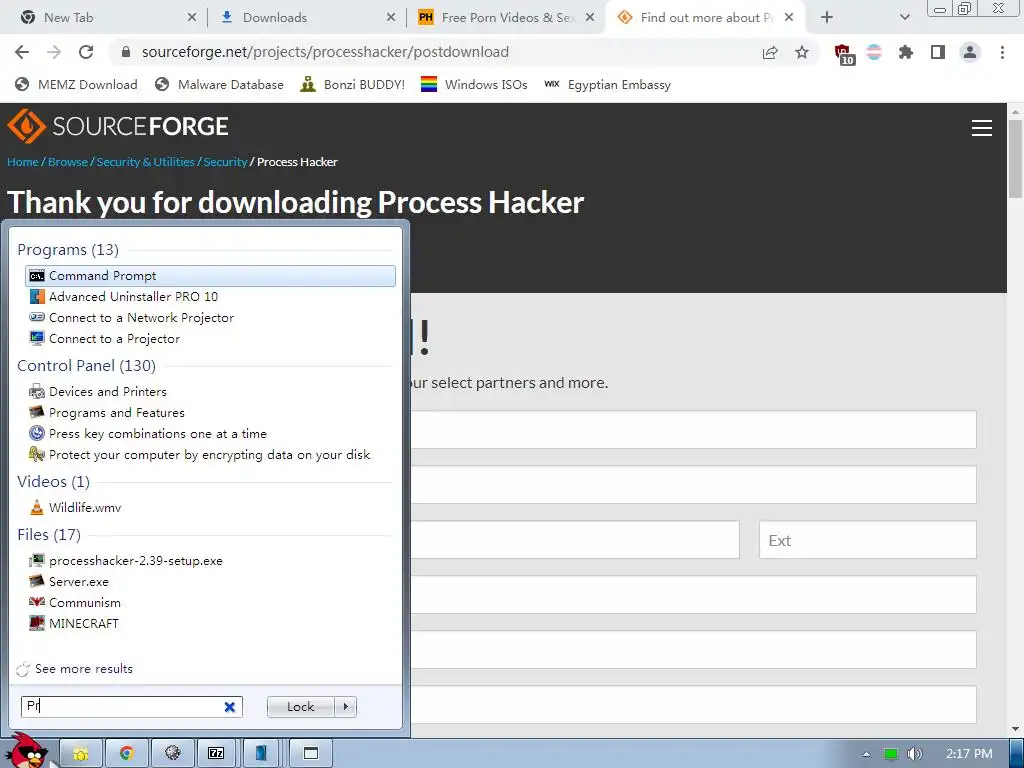Click See more results
This screenshot has width=1024, height=768.
pyautogui.click(x=84, y=669)
